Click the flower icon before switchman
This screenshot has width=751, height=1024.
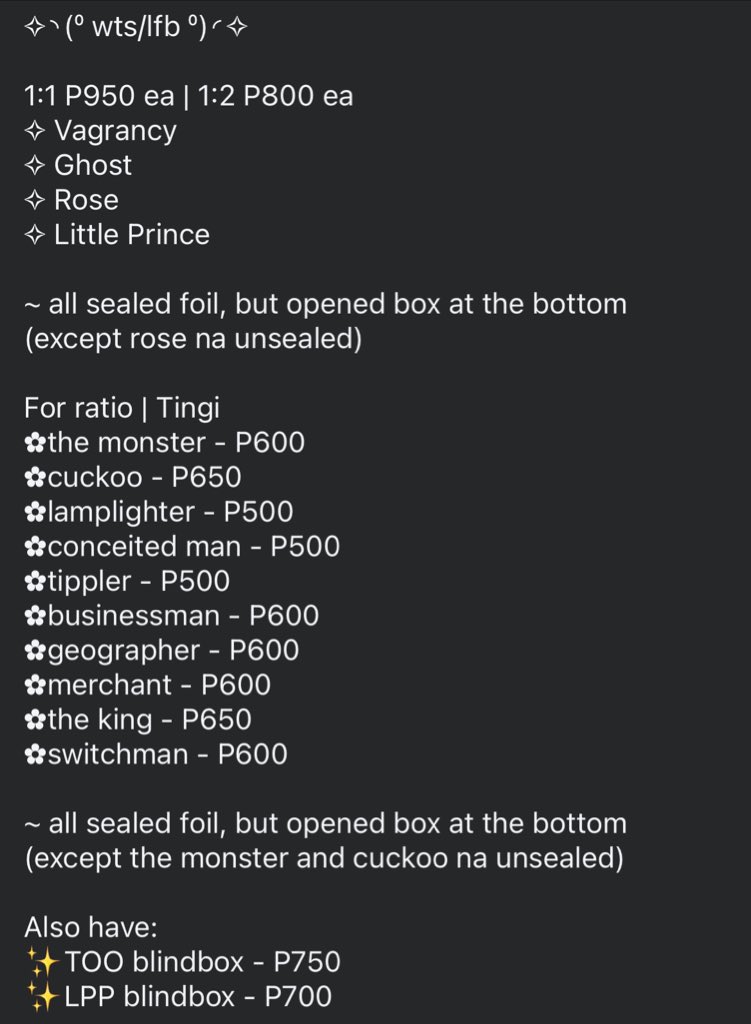[x=35, y=755]
